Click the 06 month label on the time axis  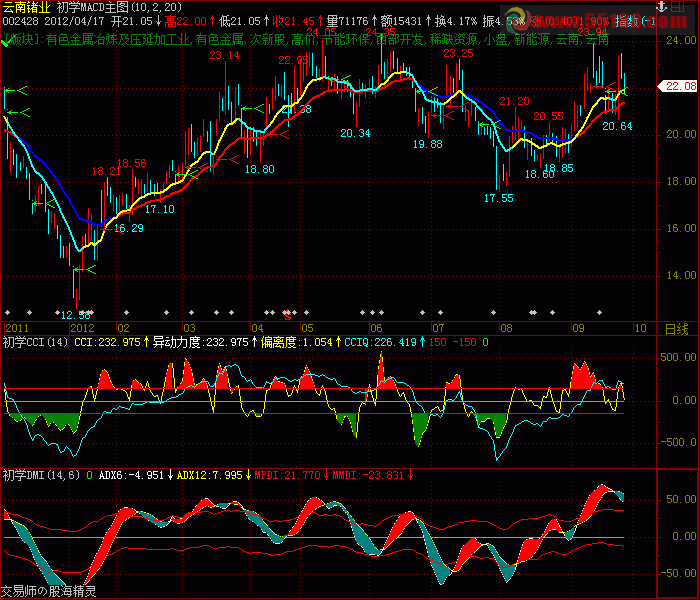point(376,329)
